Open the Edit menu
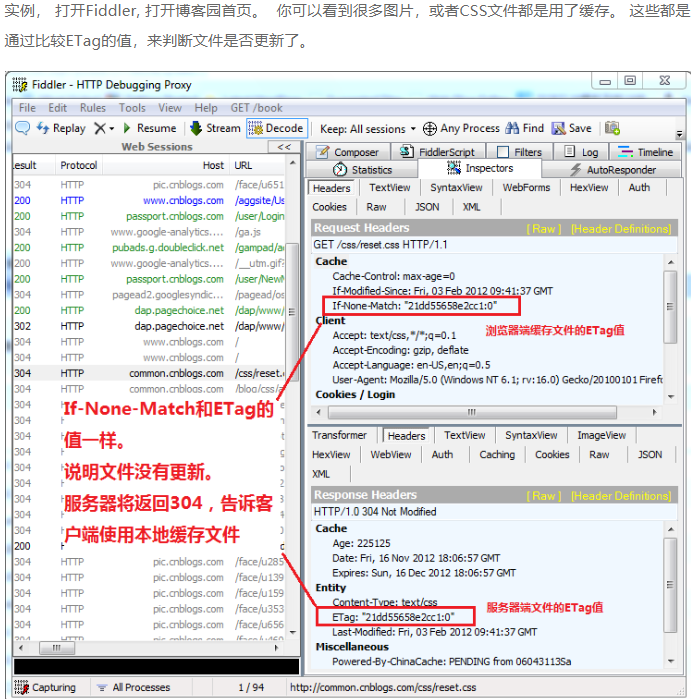Viewport: 691px width, 699px height. [58, 108]
